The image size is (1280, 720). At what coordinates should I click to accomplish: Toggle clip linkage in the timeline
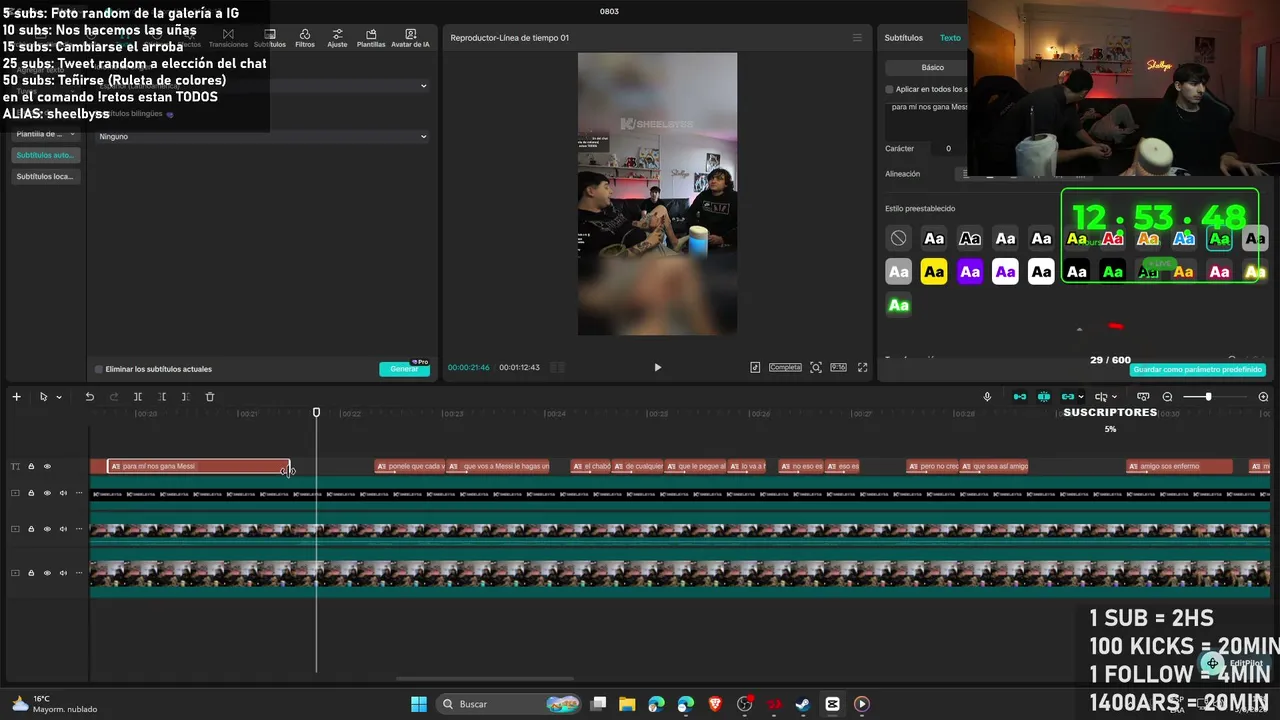(1068, 397)
